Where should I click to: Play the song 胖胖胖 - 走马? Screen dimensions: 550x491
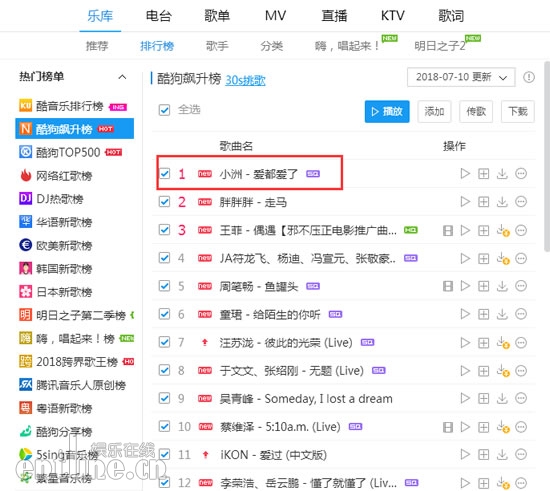click(x=465, y=202)
